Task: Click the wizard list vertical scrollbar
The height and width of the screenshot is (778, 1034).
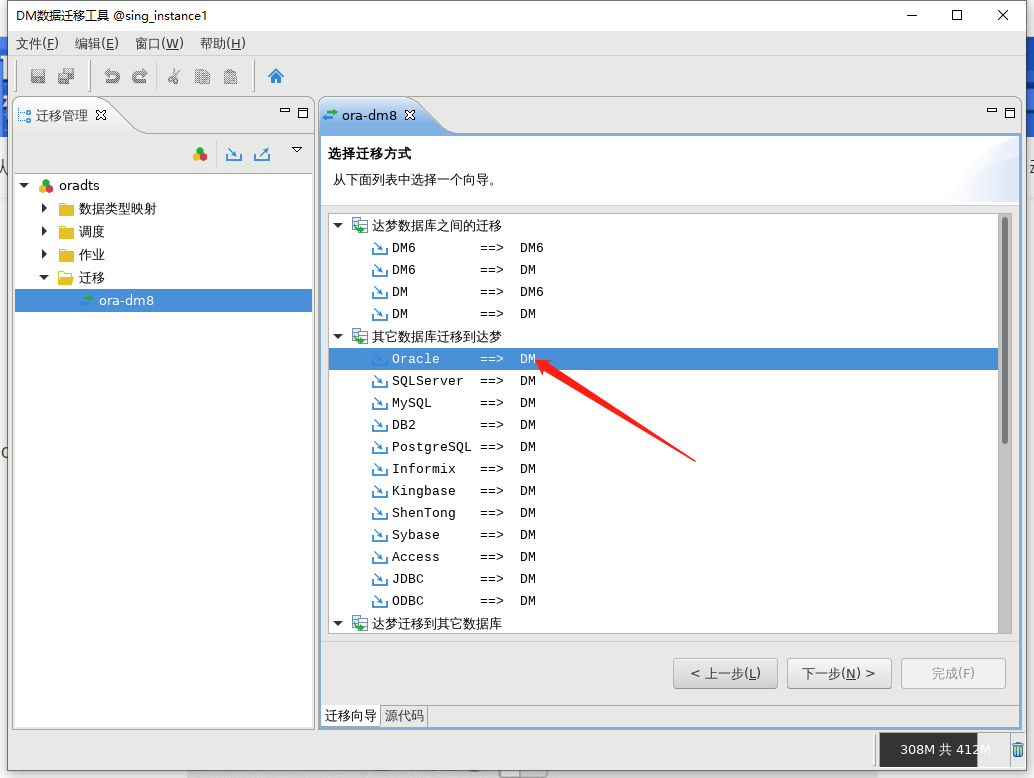Action: pyautogui.click(x=1004, y=330)
